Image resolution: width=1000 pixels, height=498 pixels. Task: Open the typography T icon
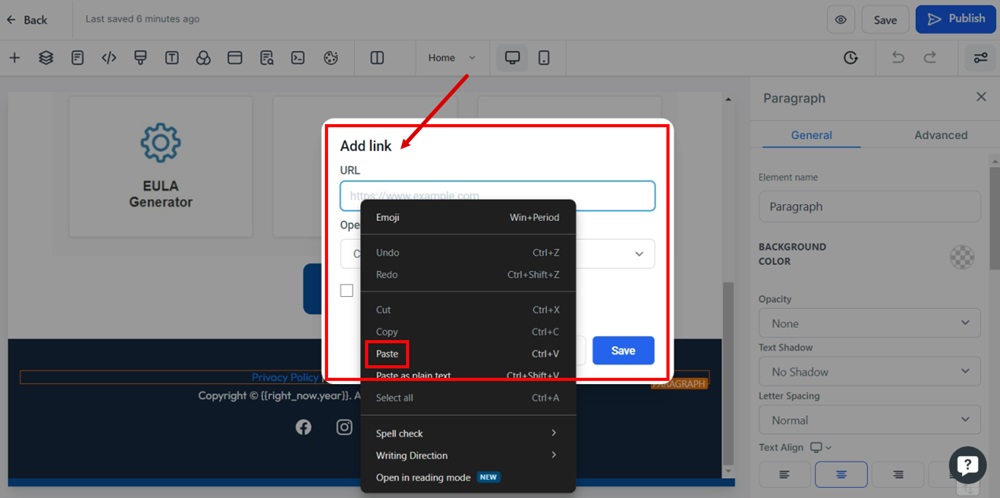click(x=172, y=58)
